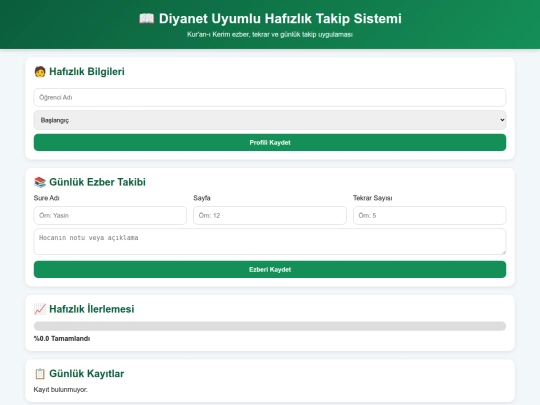This screenshot has height=405, width=540.
Task: Click the Profili Kaydet button
Action: 270,143
